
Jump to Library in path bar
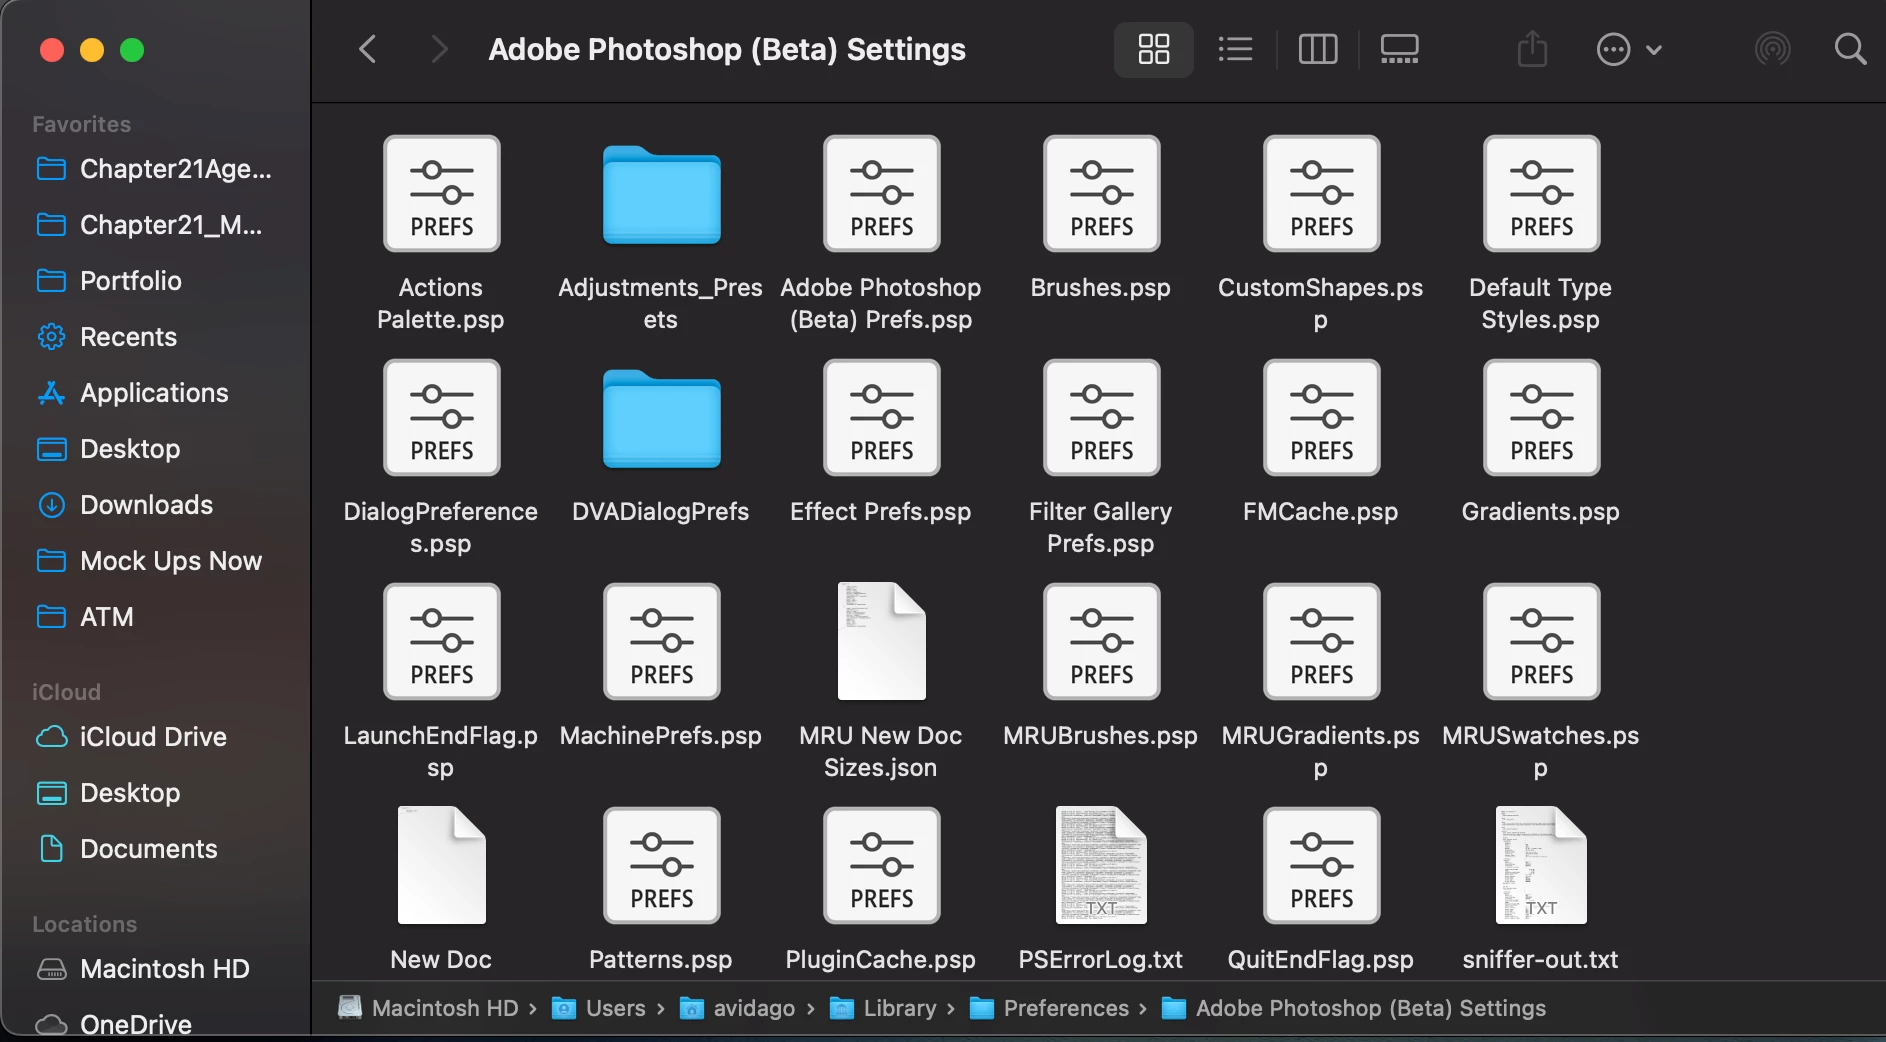click(884, 1008)
